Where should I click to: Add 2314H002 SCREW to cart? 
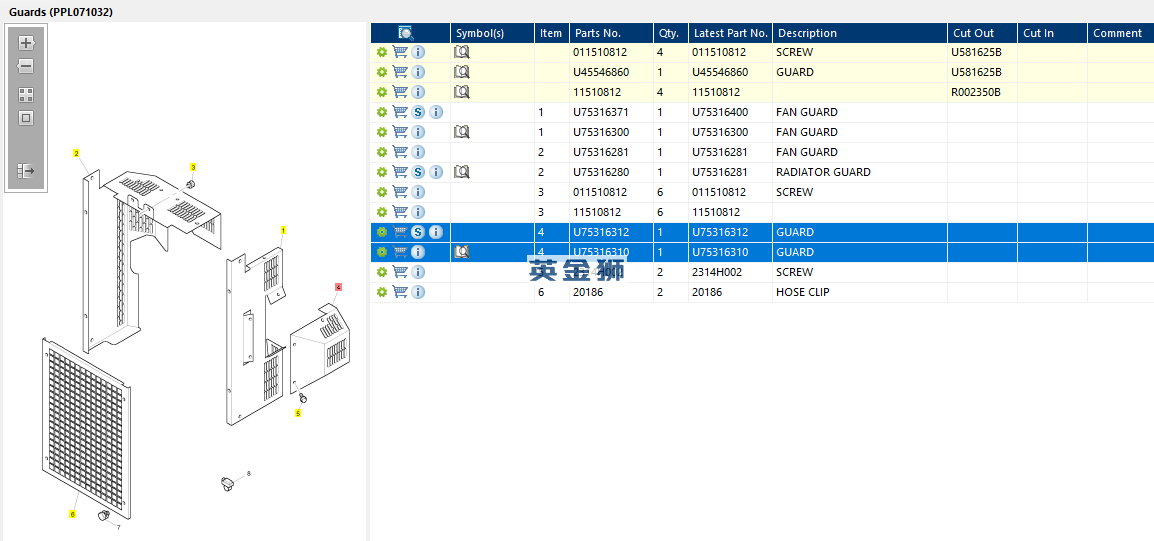click(x=400, y=272)
